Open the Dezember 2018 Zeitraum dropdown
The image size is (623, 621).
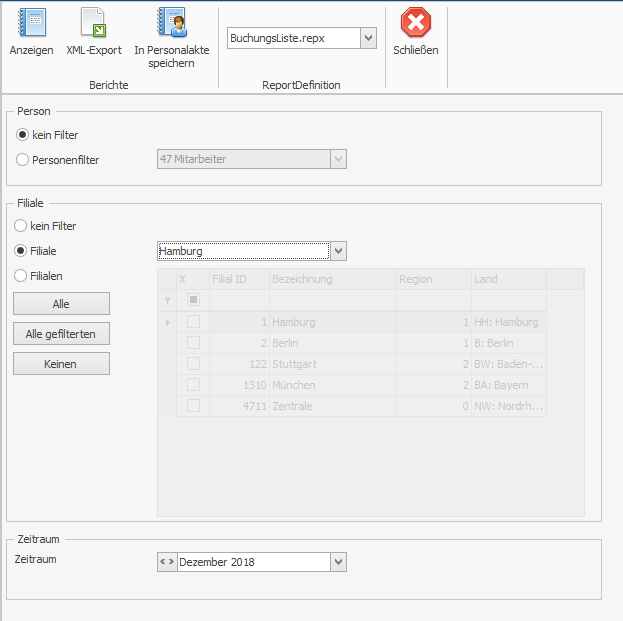pos(338,562)
